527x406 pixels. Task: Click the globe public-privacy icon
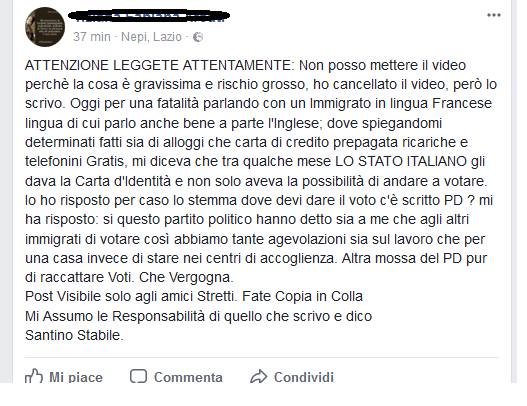[198, 37]
